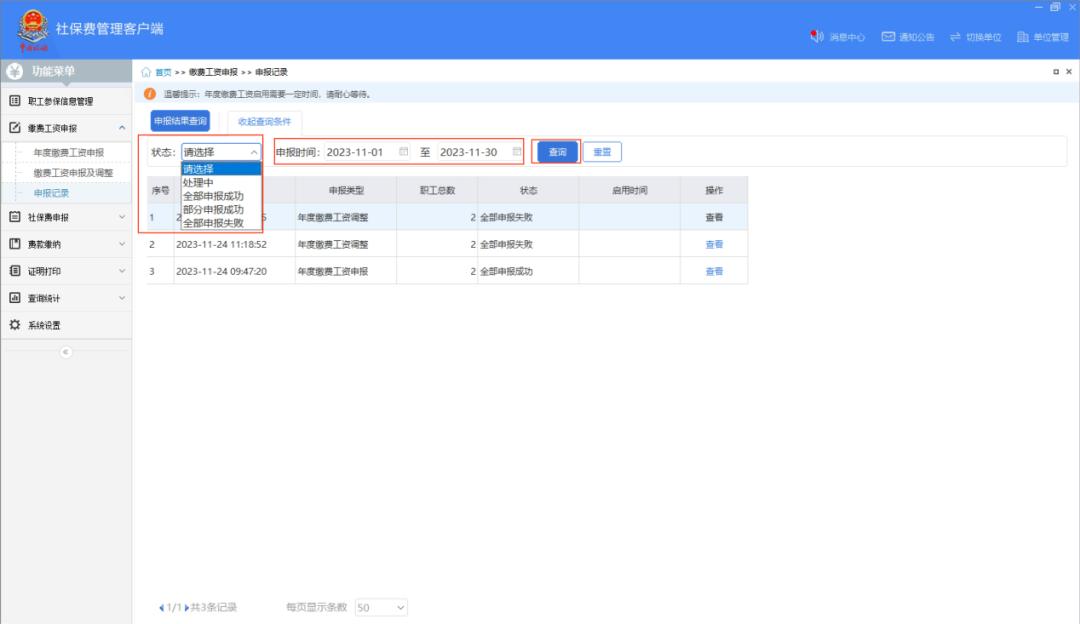Collapse sidebar using the round arrow icon
The width and height of the screenshot is (1080, 624).
(x=66, y=351)
